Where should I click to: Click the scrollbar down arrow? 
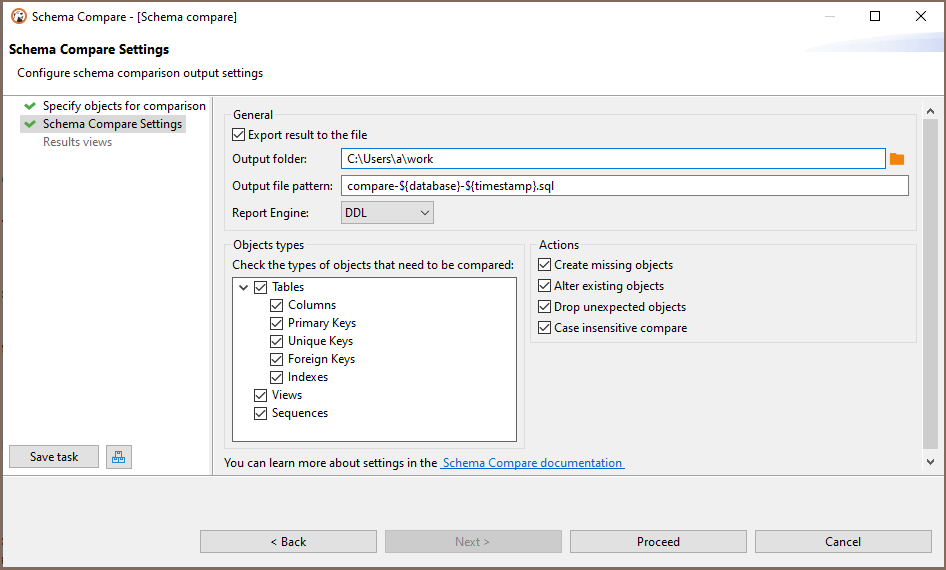930,461
